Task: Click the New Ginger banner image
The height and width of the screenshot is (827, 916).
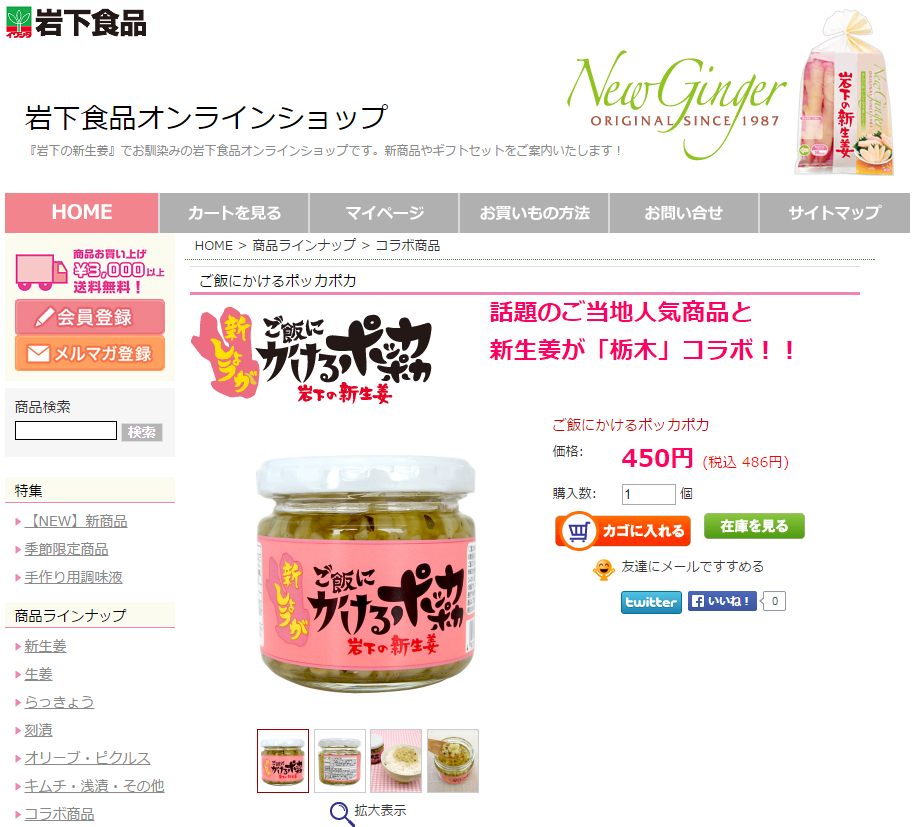Action: point(730,93)
